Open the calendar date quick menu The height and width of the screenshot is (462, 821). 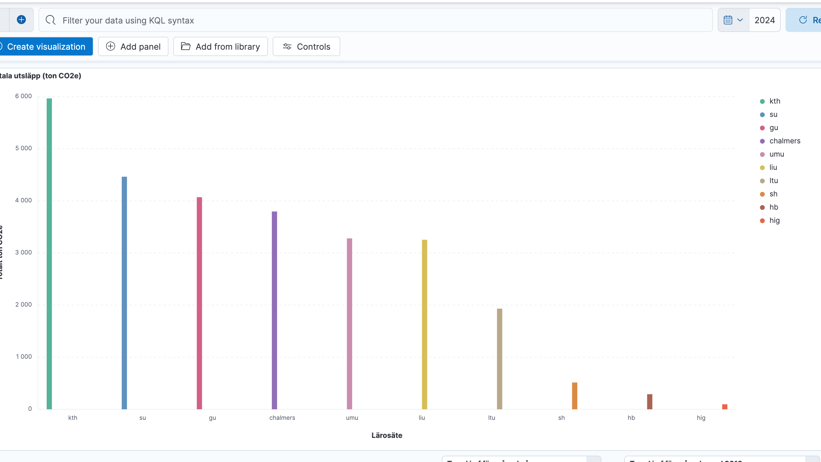(733, 20)
